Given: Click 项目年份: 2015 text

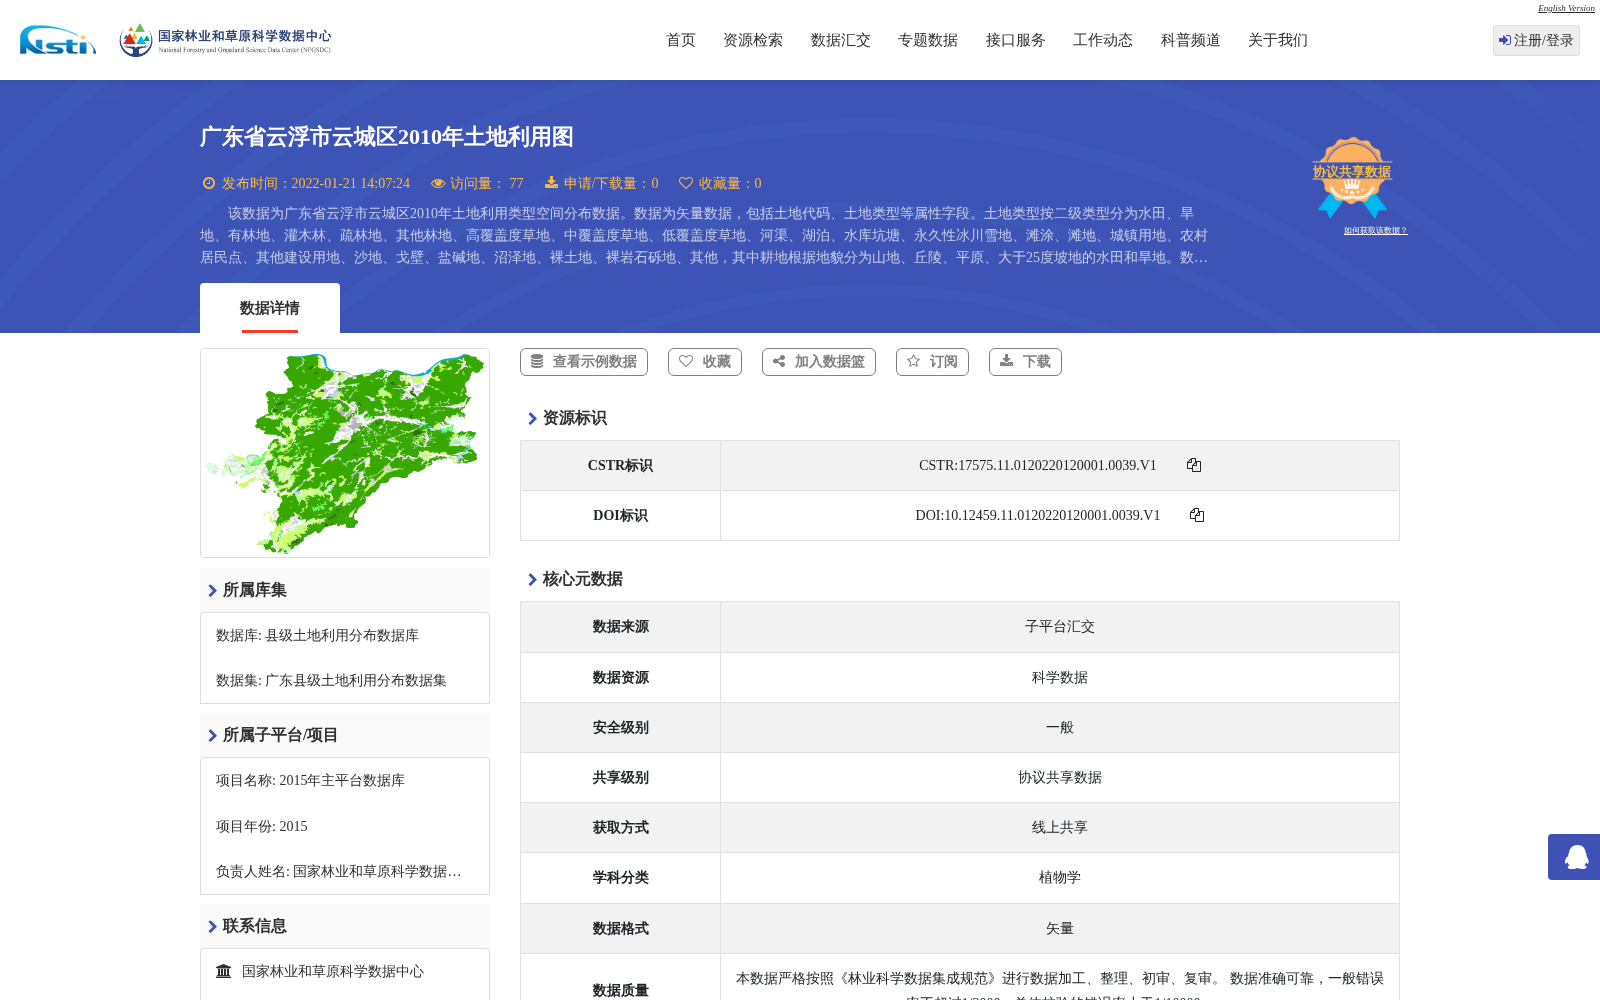Looking at the screenshot, I should 262,826.
